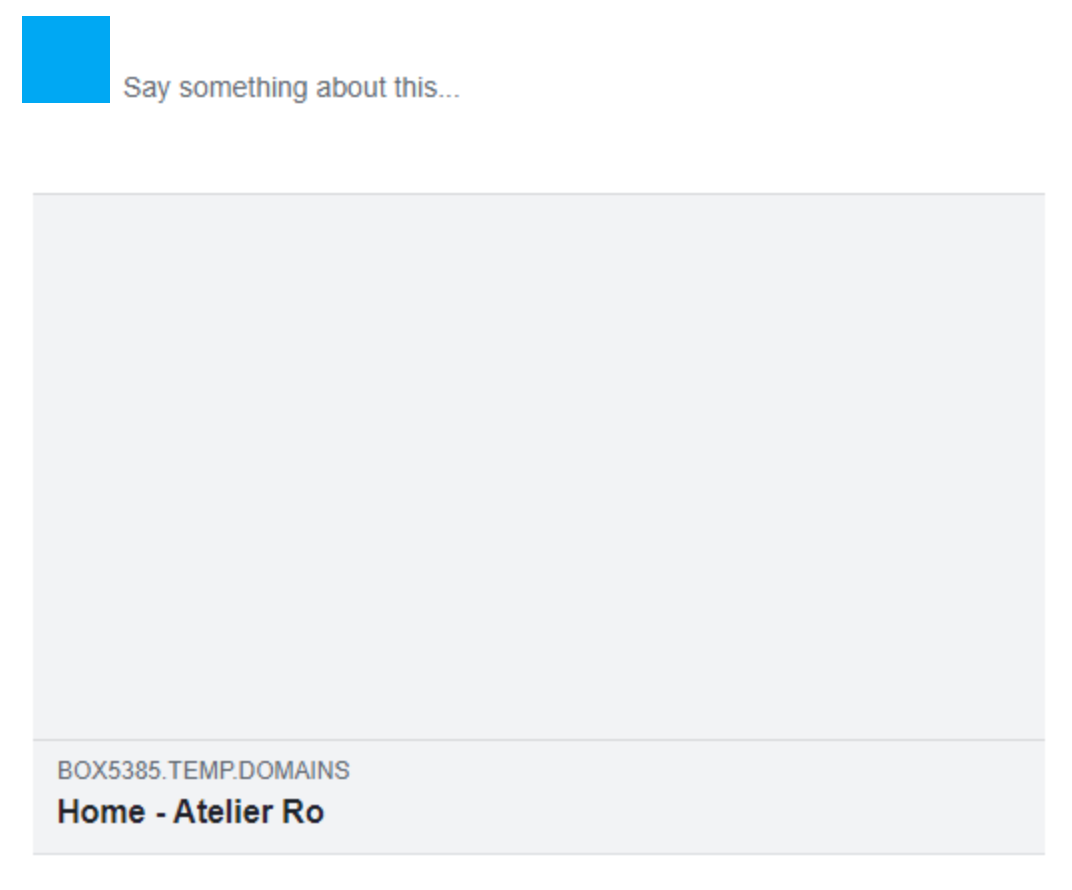Image resolution: width=1072 pixels, height=890 pixels.
Task: Click the hyphen in the "Home - Atelier Ro" title
Action: [160, 813]
